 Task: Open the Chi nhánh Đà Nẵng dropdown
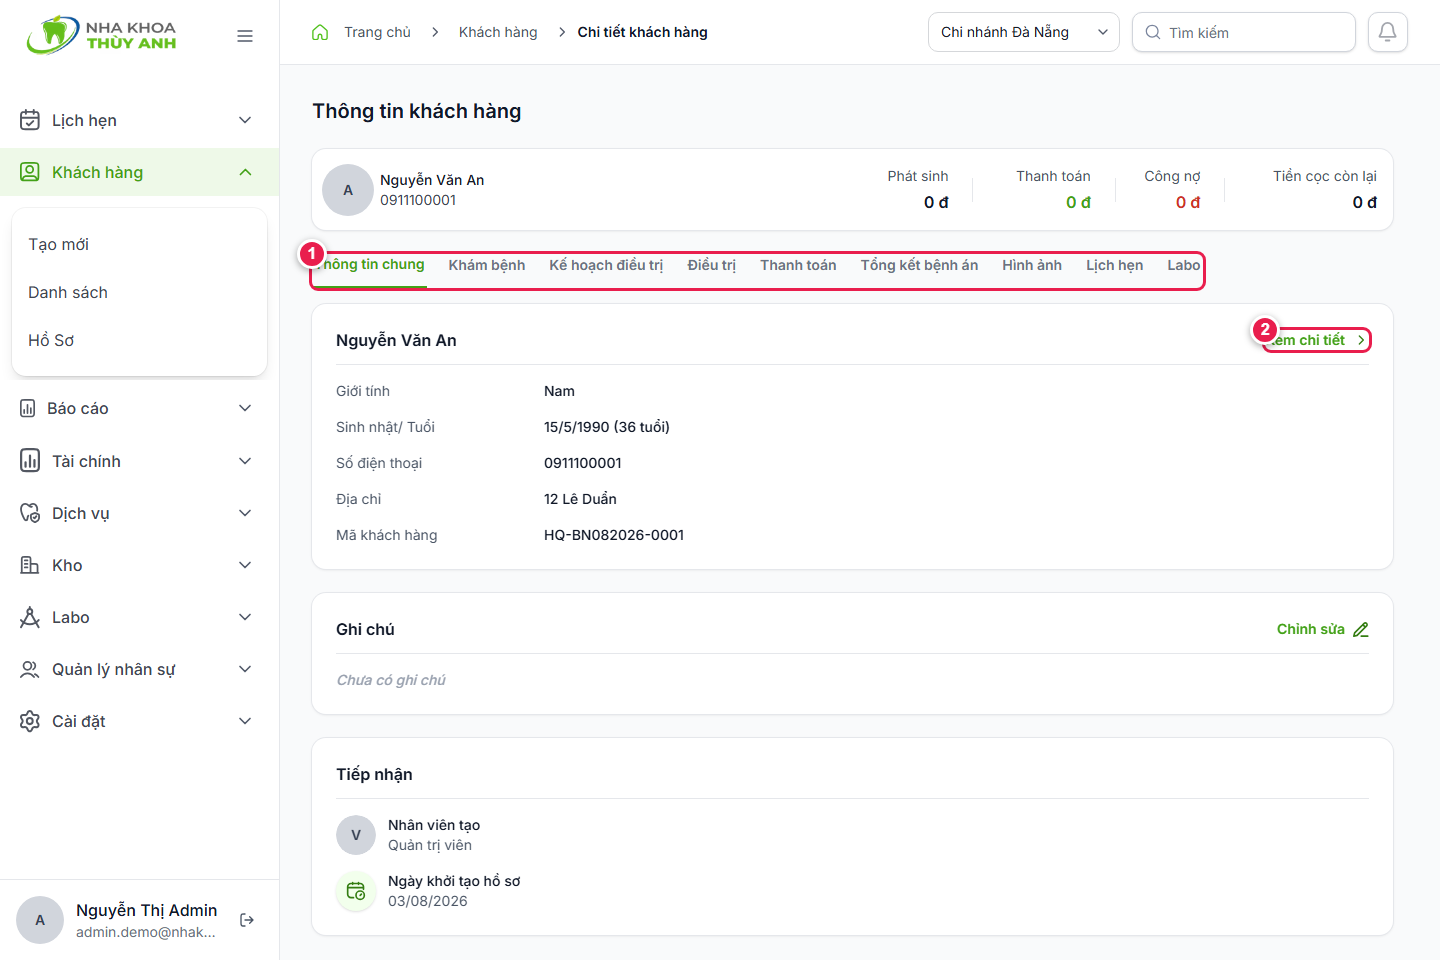pos(1024,32)
